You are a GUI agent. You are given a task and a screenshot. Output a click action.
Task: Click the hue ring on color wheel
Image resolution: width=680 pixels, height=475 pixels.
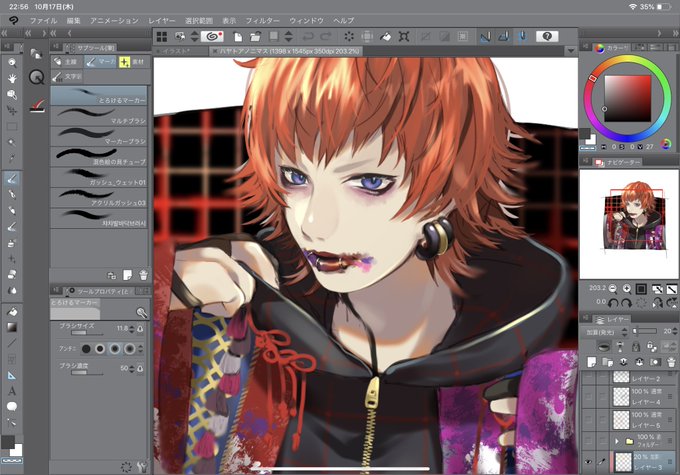pyautogui.click(x=627, y=61)
